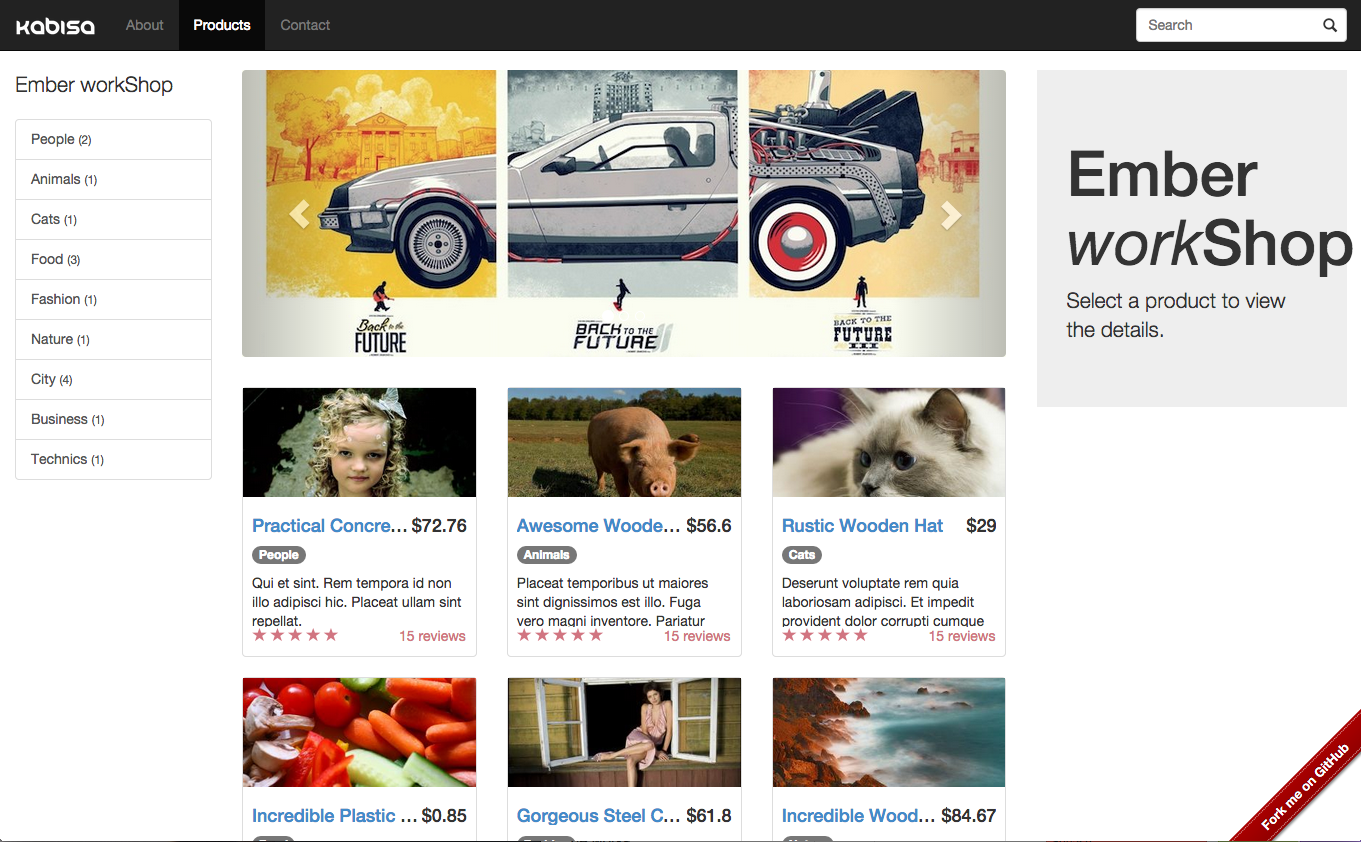This screenshot has width=1361, height=842.
Task: Filter by Fashion category
Action: click(x=113, y=299)
